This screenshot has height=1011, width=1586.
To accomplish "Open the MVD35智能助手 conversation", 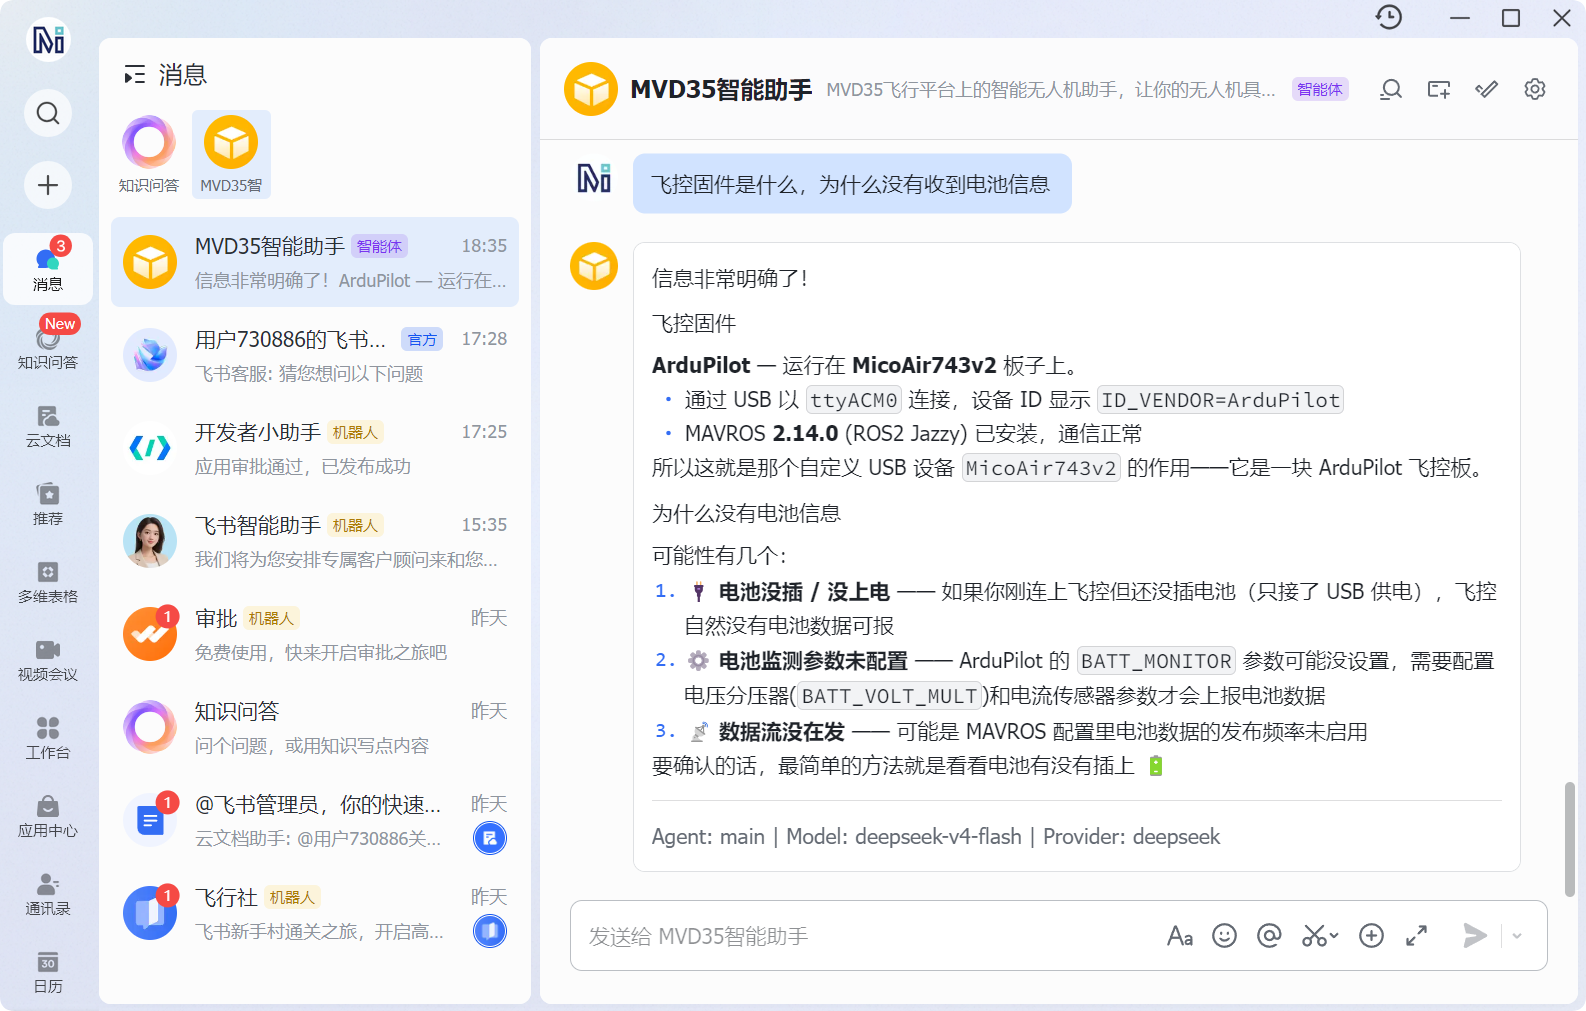I will [x=315, y=262].
